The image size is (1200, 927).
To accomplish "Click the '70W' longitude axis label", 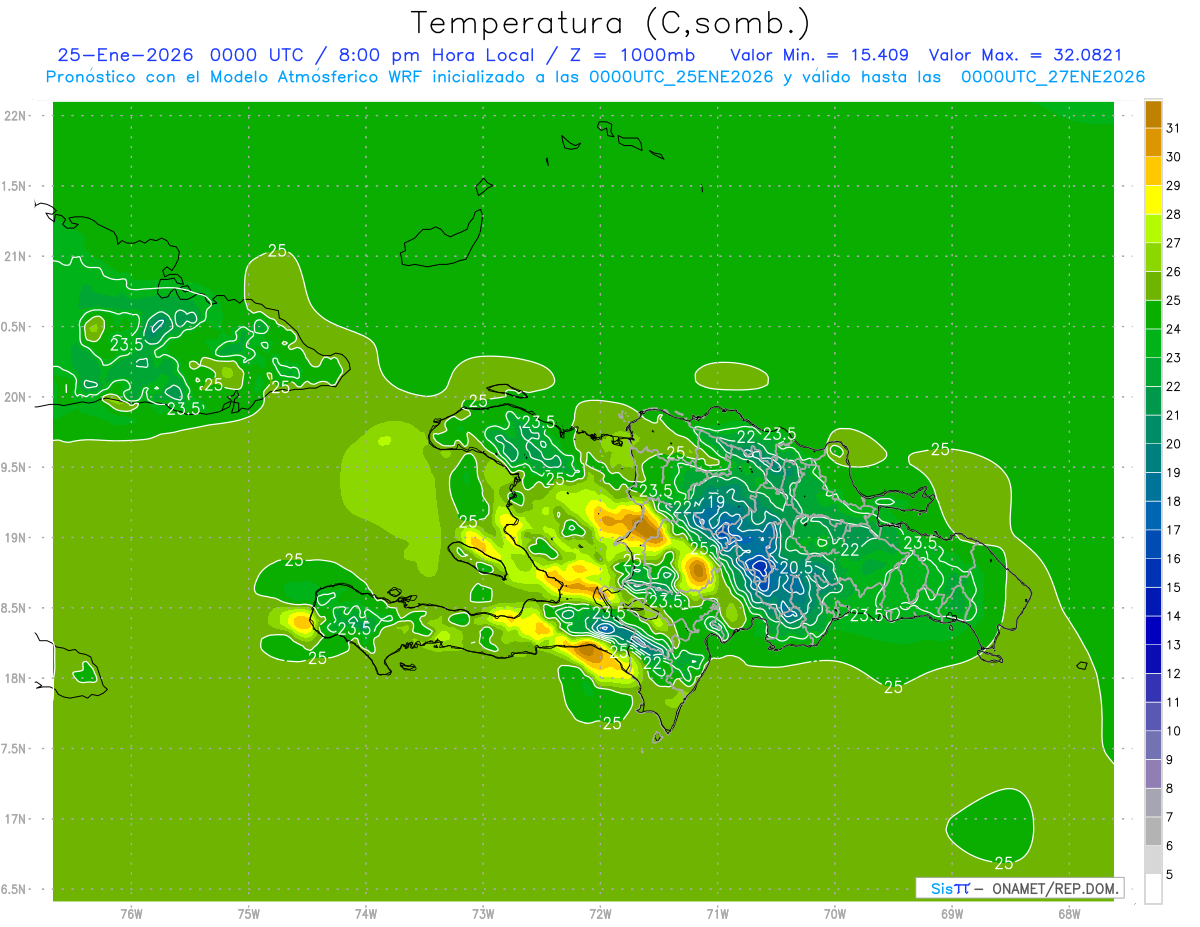I will pyautogui.click(x=835, y=914).
